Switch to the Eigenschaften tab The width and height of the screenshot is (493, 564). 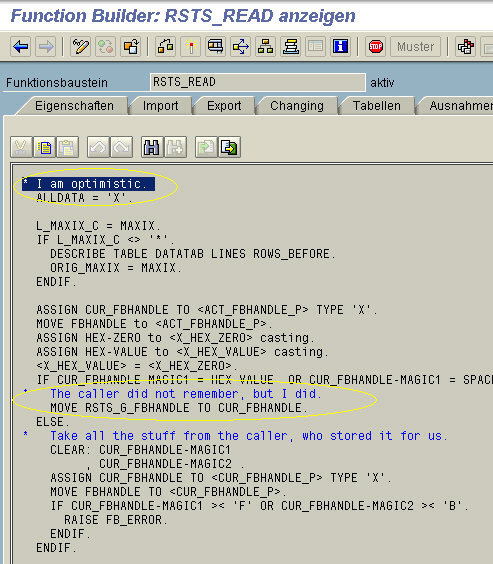click(74, 106)
